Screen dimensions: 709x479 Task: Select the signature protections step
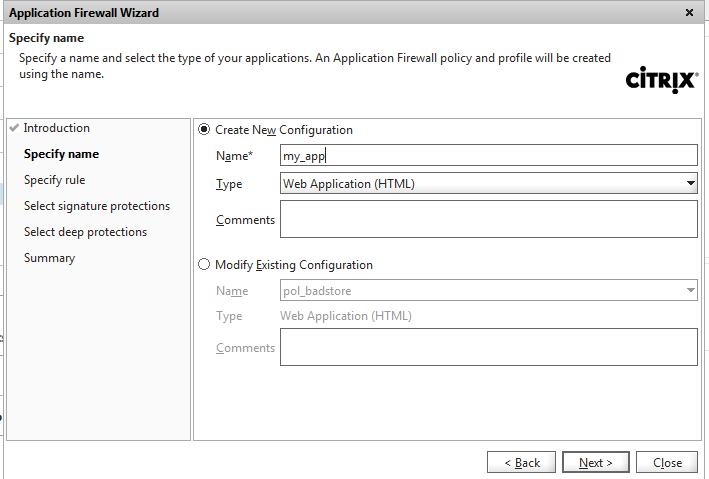click(96, 206)
